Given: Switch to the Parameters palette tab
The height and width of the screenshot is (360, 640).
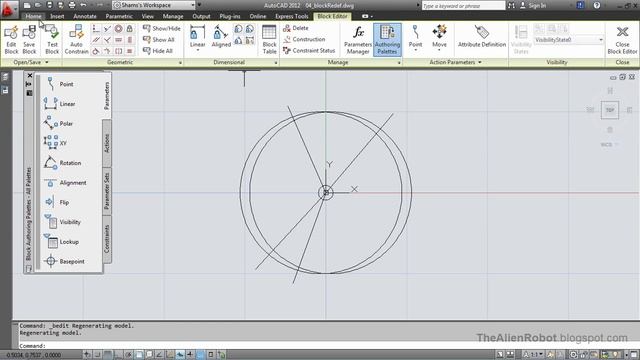Looking at the screenshot, I should [x=107, y=96].
